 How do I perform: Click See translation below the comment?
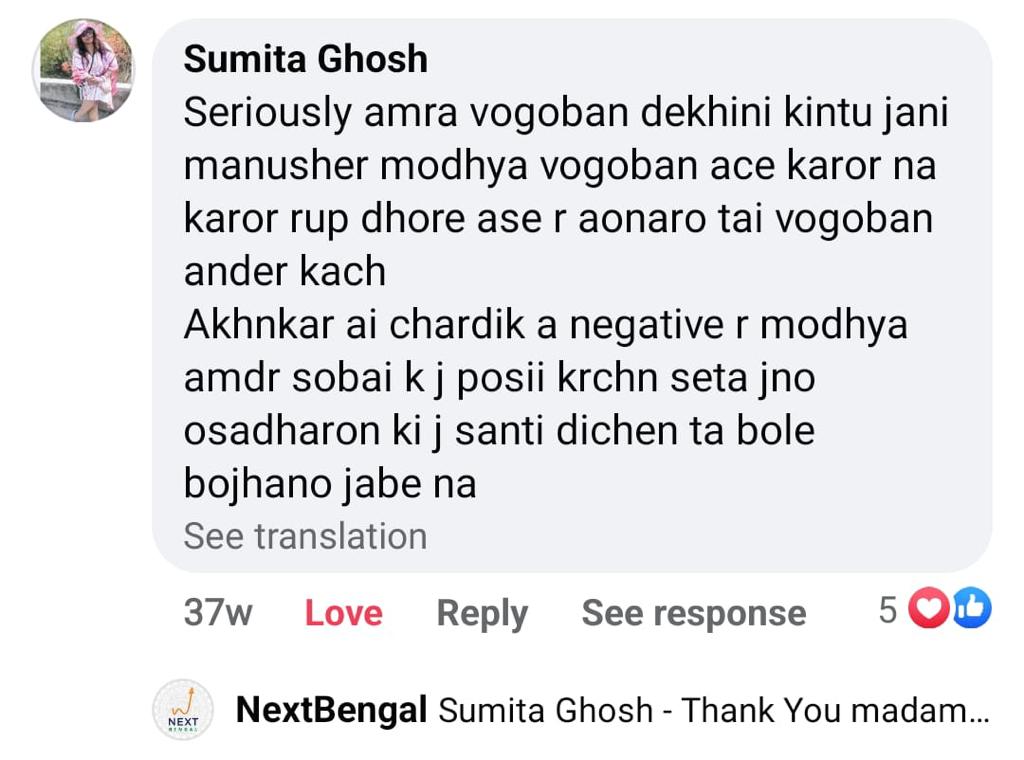coord(305,536)
